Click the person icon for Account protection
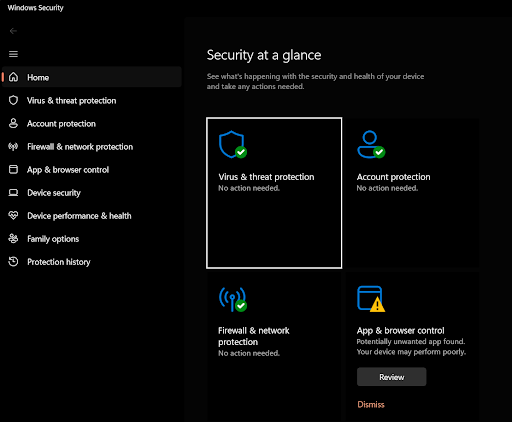Viewport: 512px width, 422px height. click(13, 123)
